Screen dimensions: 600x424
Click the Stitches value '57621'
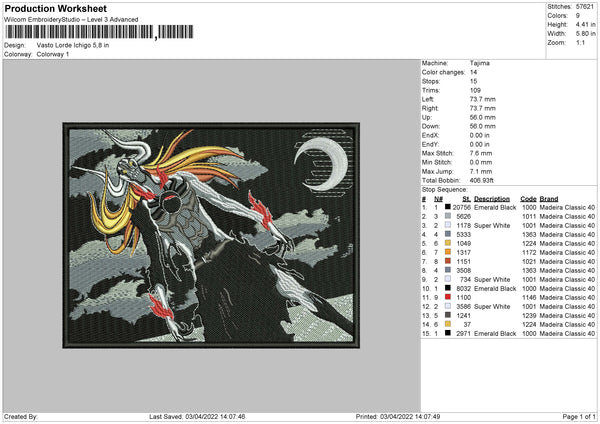(585, 7)
